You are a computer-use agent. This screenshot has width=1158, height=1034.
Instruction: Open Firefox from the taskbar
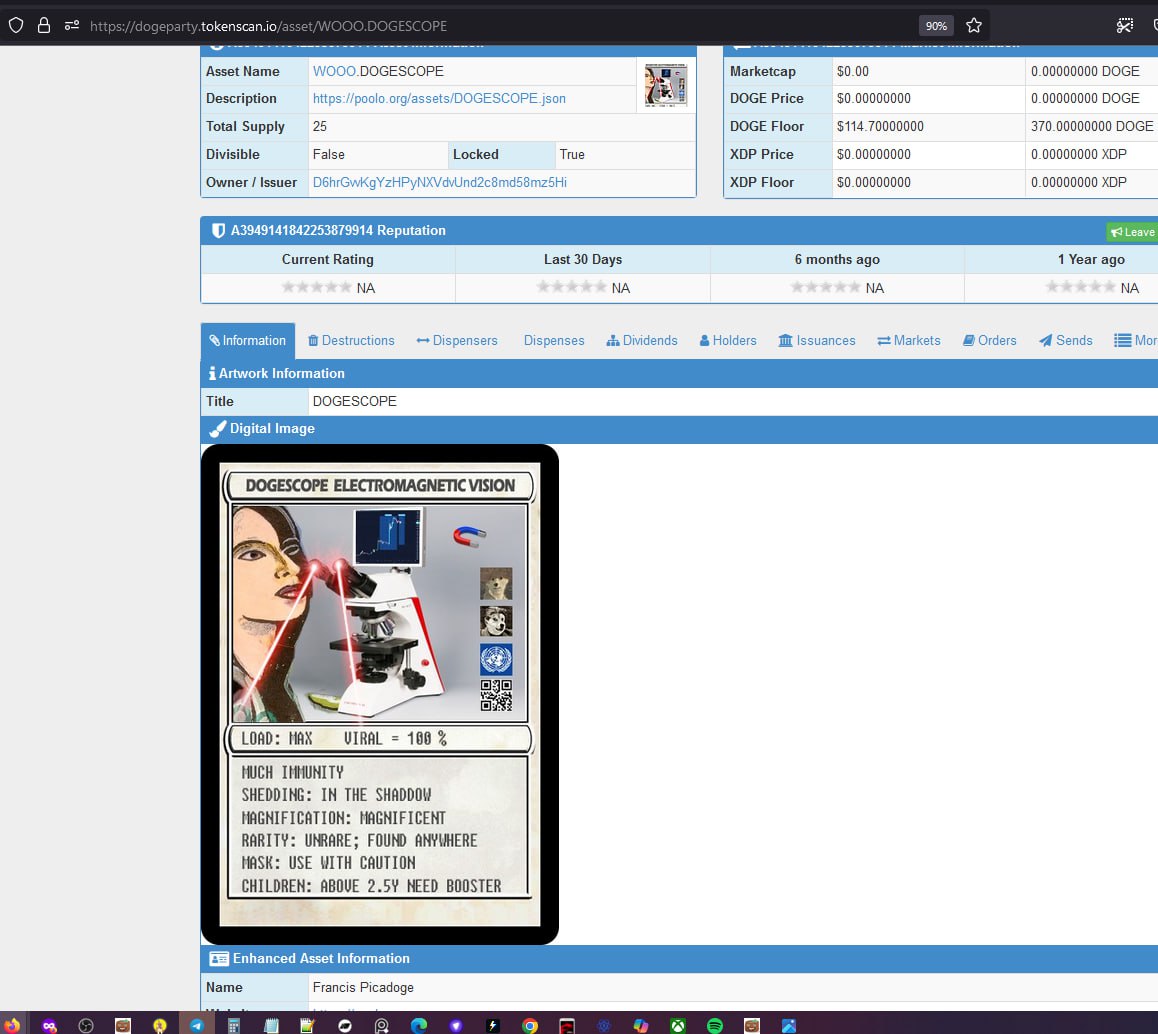point(12,1025)
